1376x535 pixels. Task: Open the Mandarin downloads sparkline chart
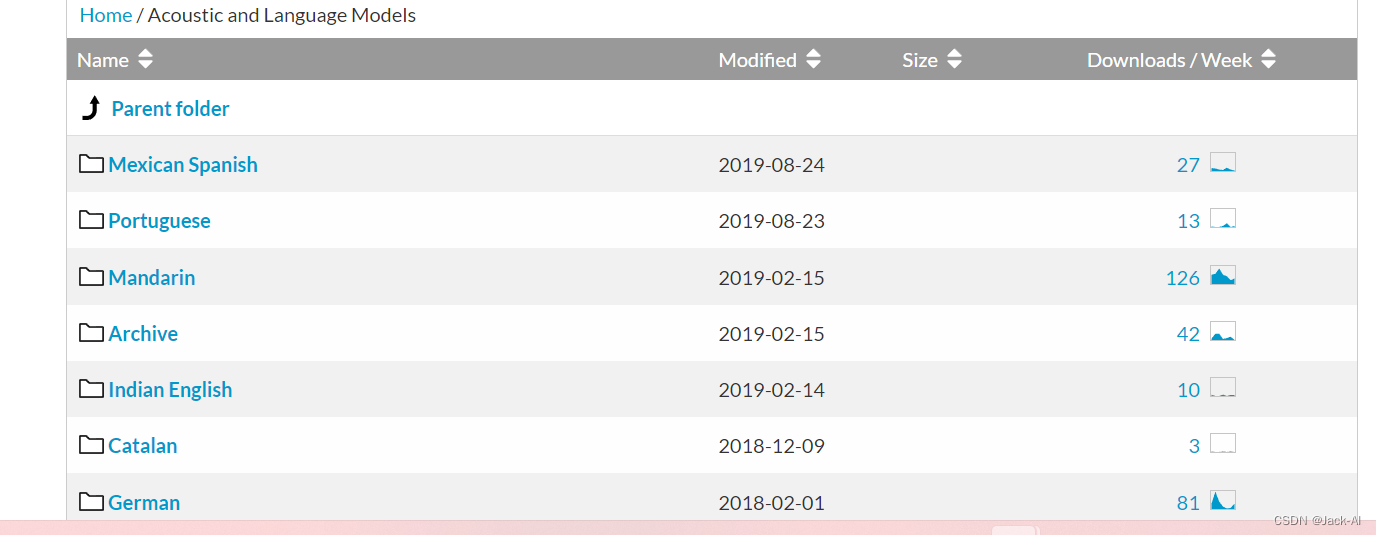point(1223,276)
